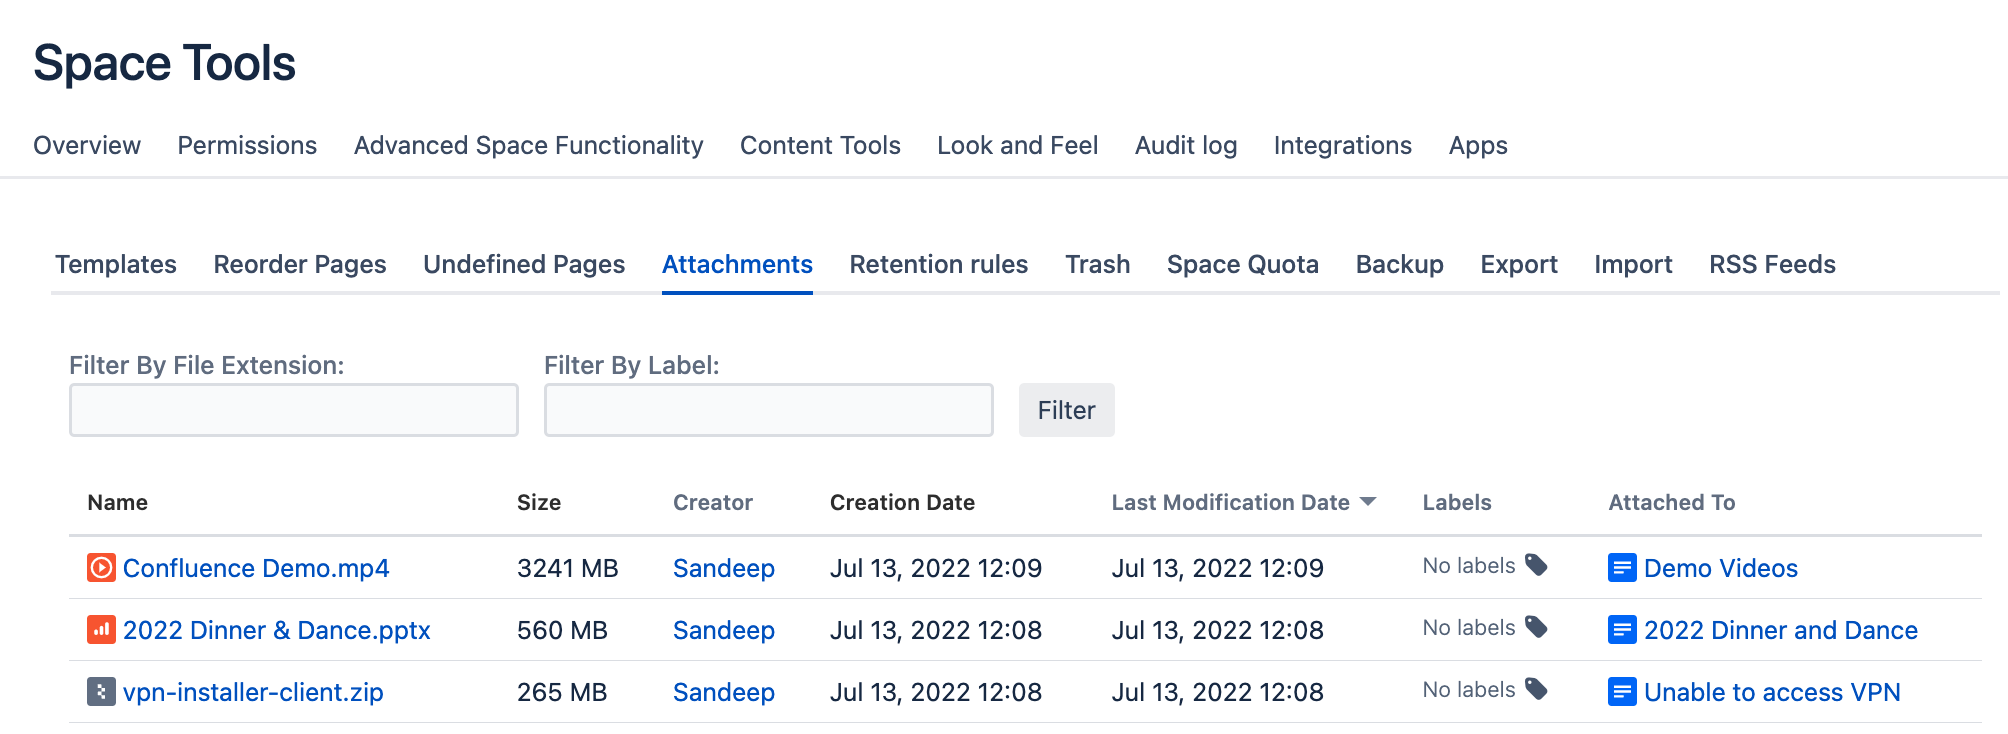Edit labels tag icon for 2022 Dinner & Dance.pptx

(1536, 628)
